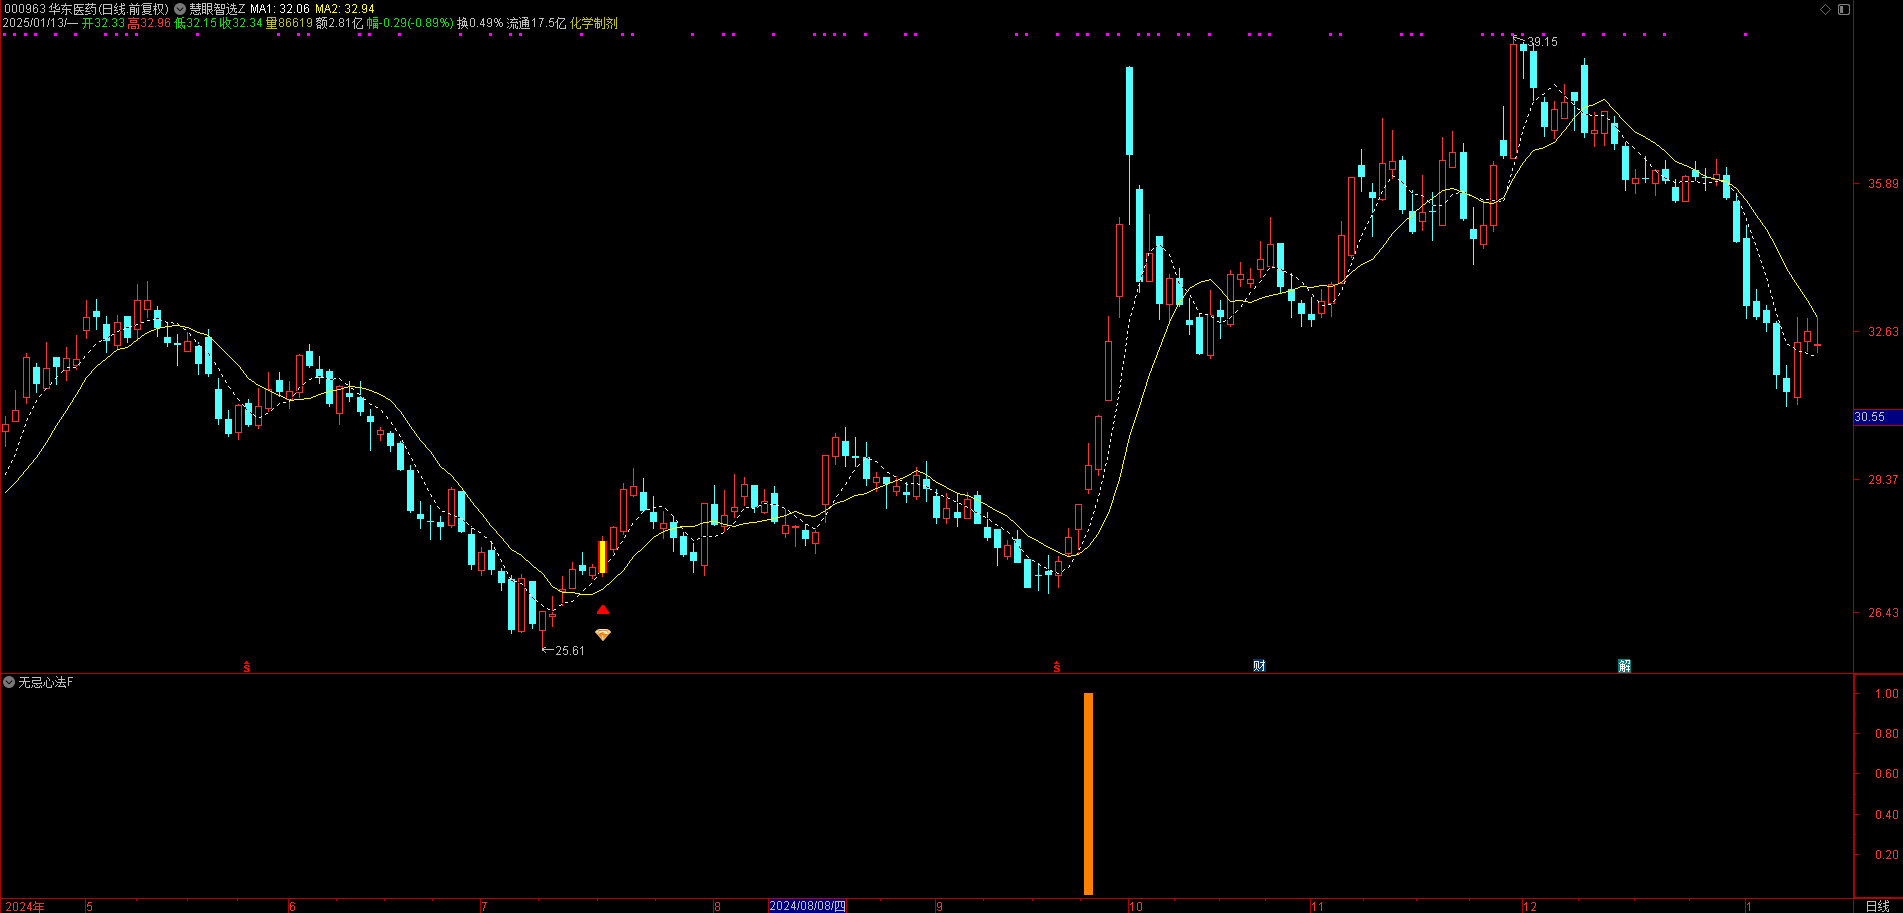Click the high price label 39.15
This screenshot has height=913, width=1903.
click(x=1542, y=42)
